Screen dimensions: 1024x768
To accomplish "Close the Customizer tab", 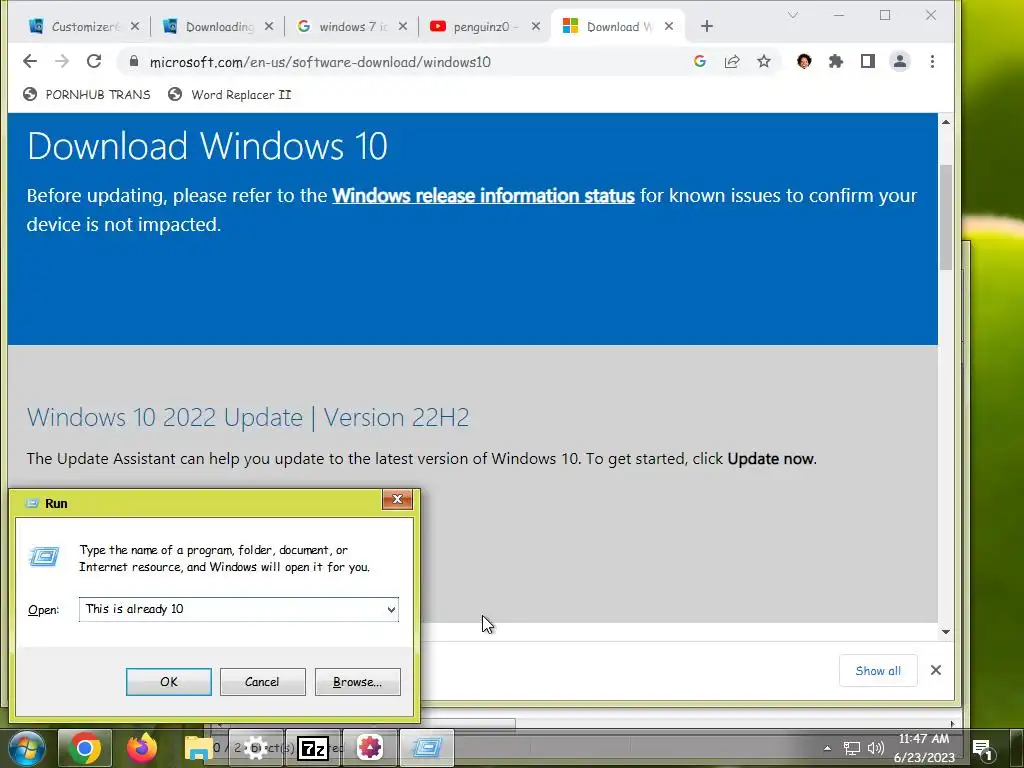I will click(135, 26).
